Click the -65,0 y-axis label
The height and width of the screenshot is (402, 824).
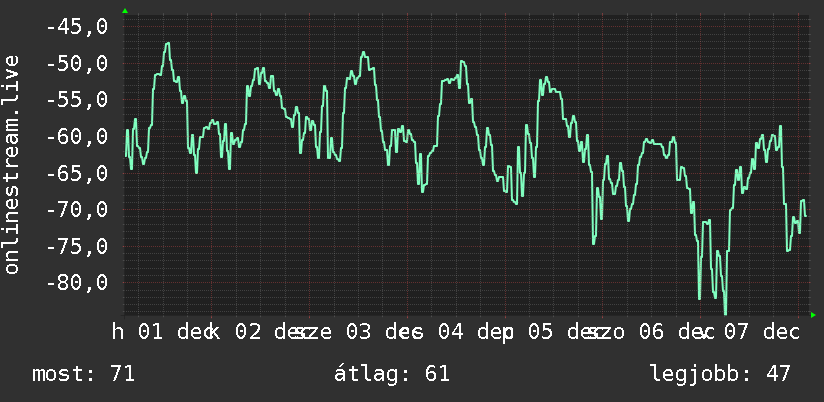[77, 172]
